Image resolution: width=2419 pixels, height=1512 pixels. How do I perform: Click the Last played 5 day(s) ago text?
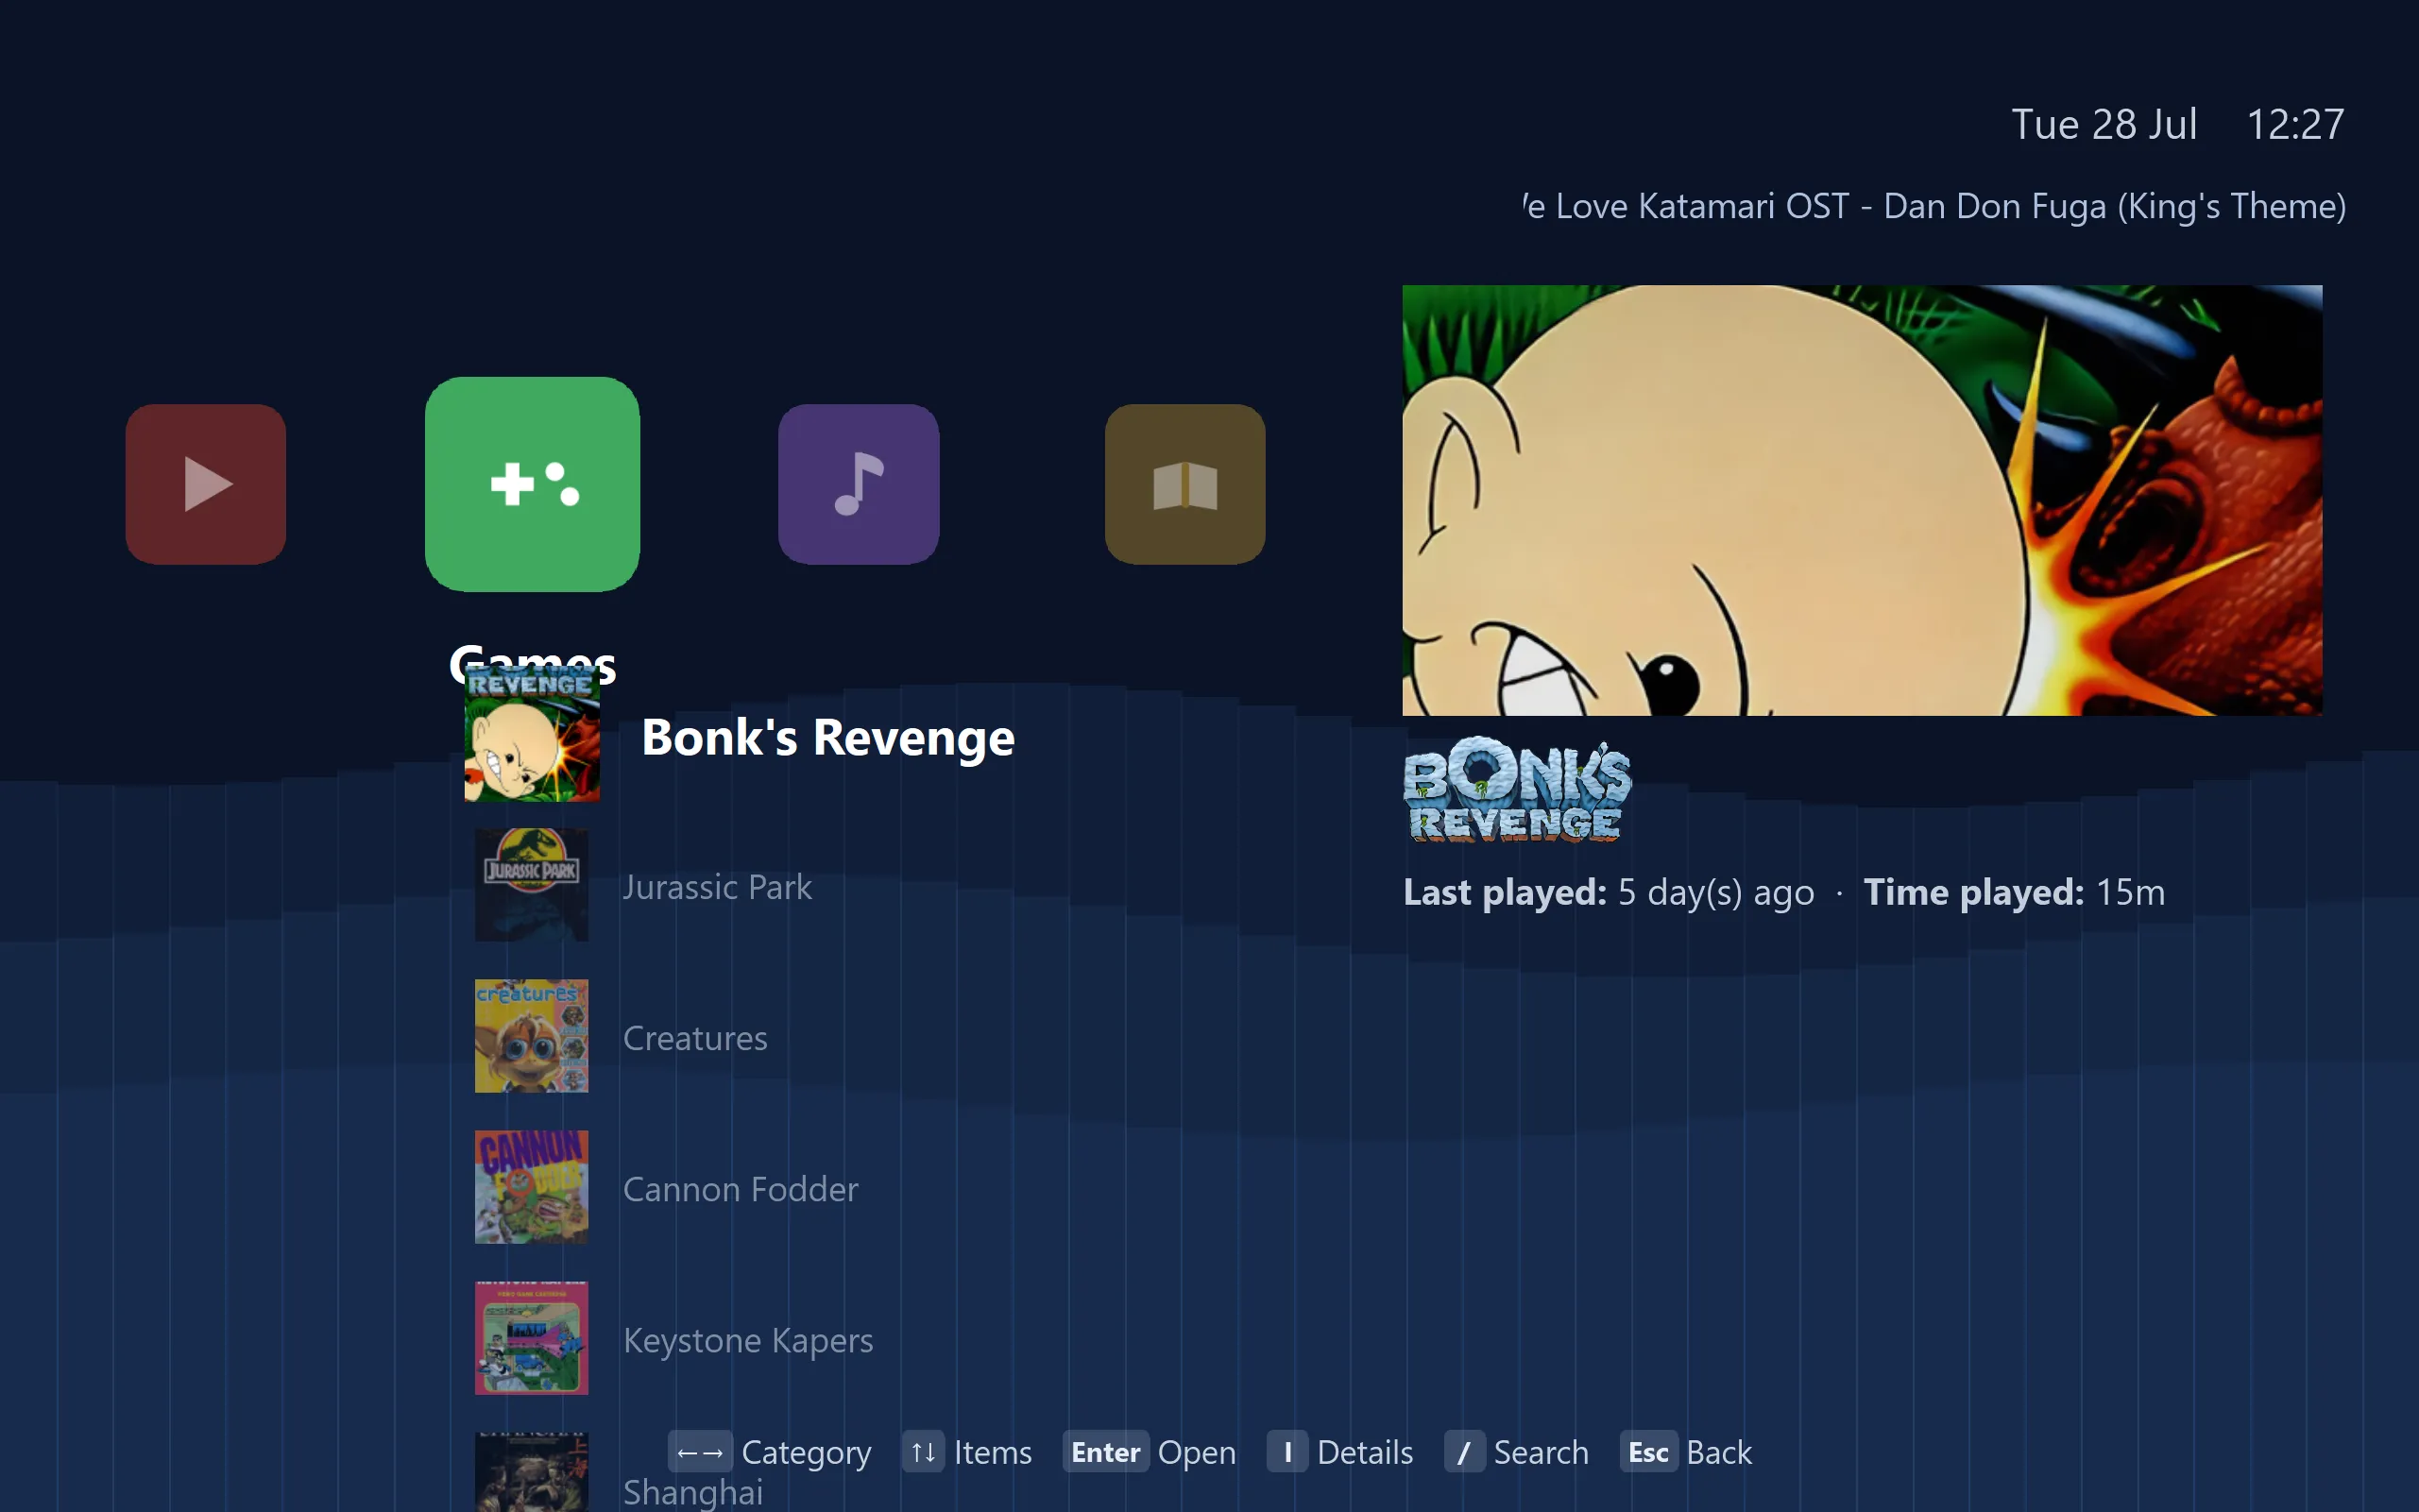pos(1608,892)
